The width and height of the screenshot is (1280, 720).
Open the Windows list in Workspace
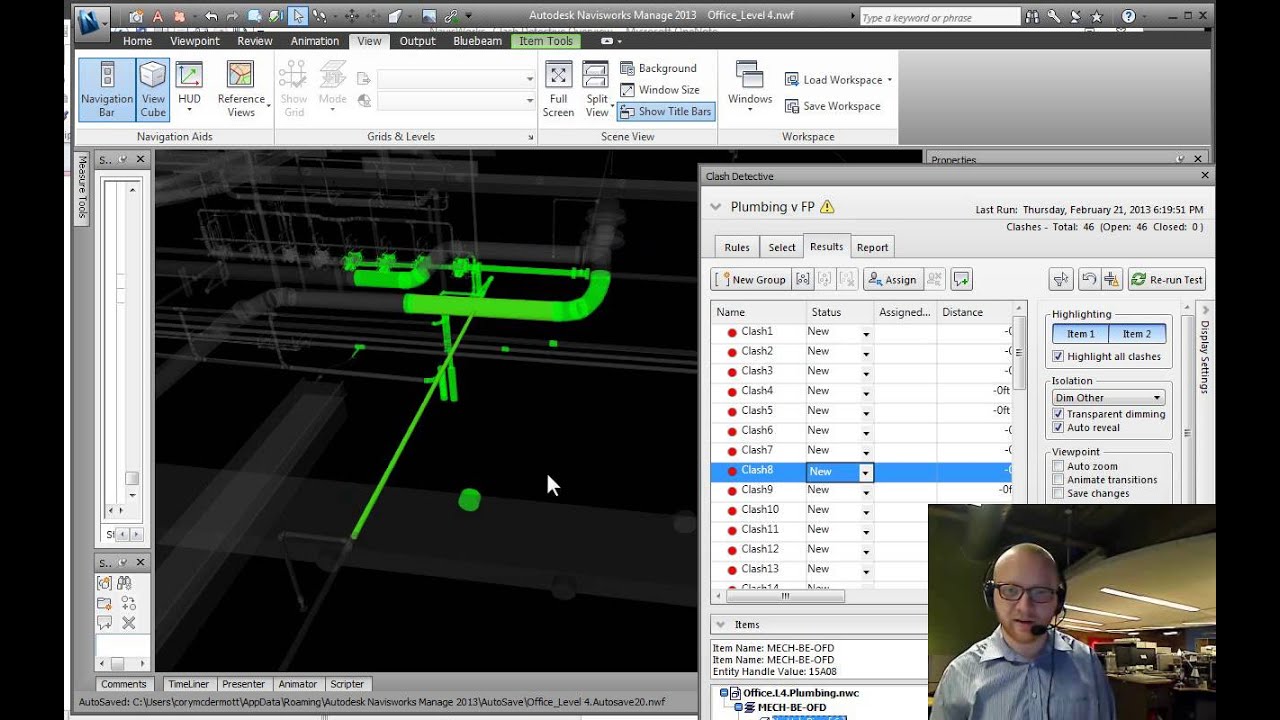coord(749,88)
